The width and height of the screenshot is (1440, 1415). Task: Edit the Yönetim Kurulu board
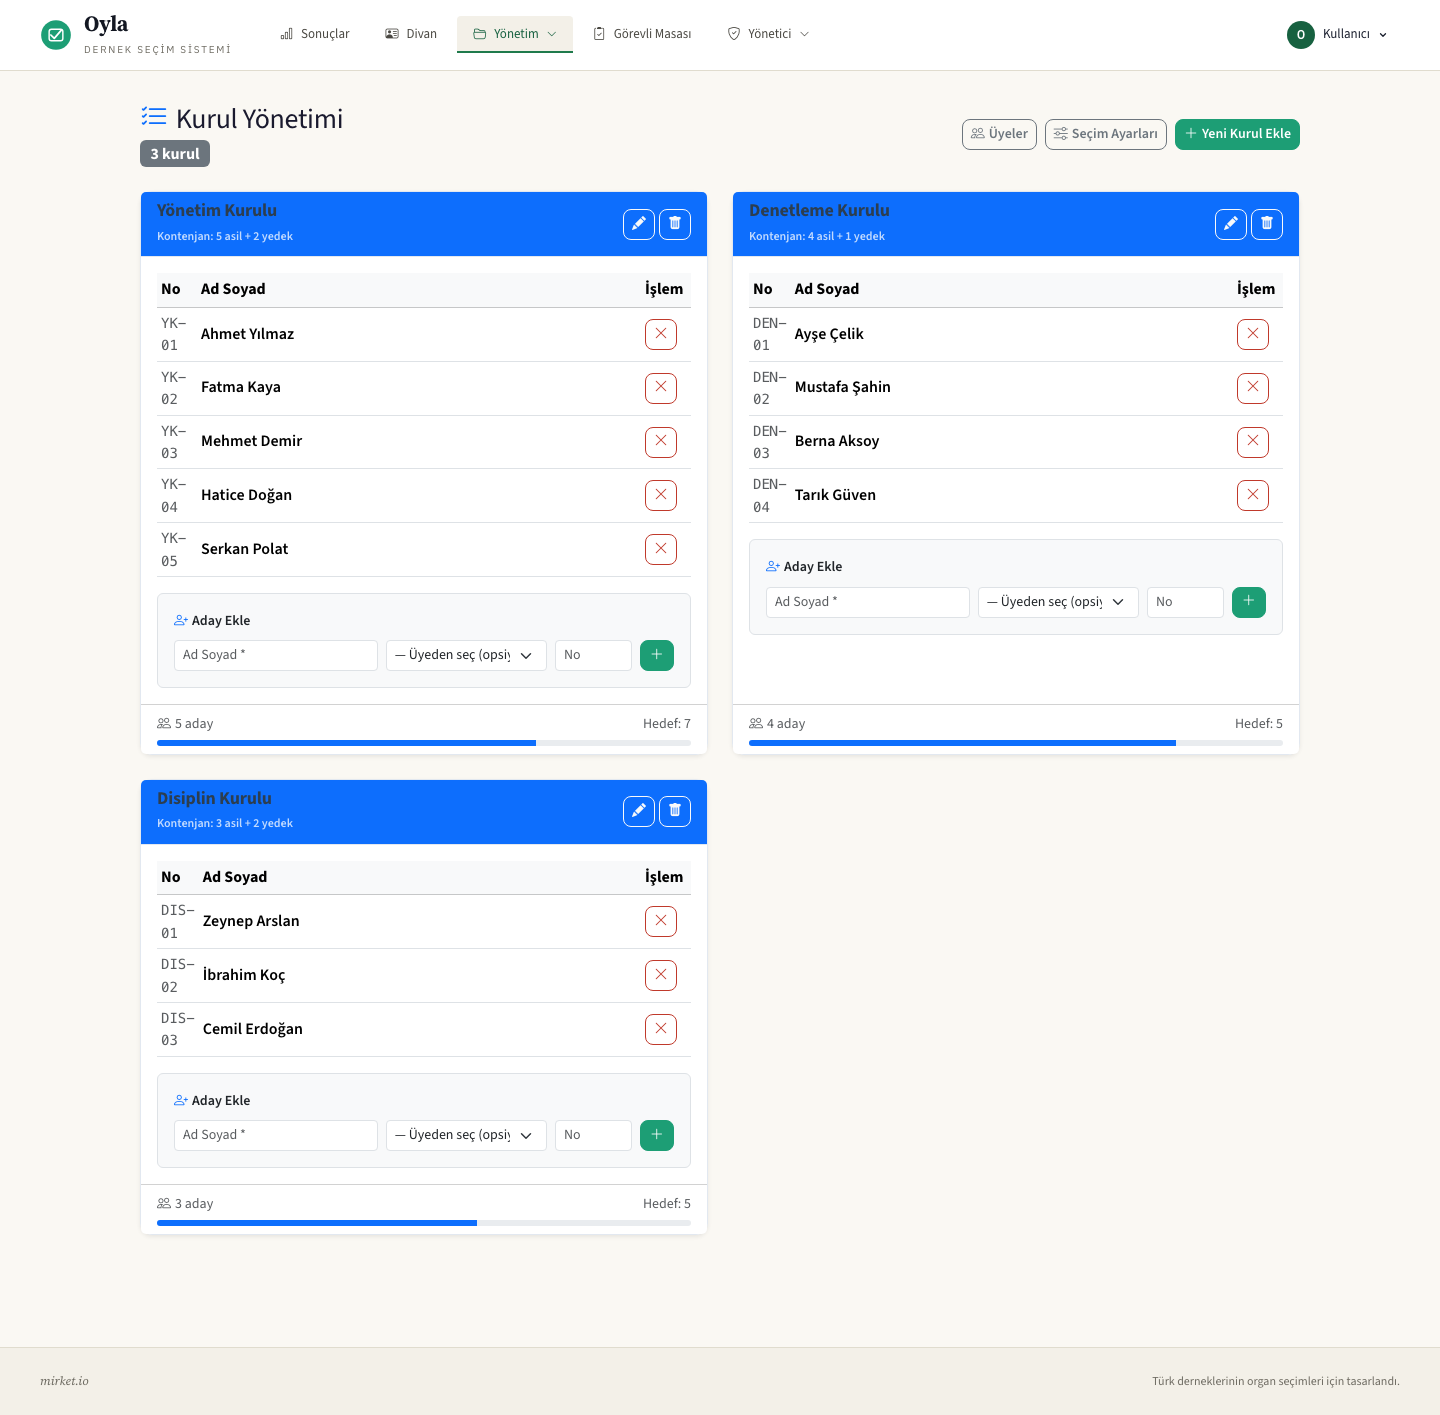click(x=639, y=224)
